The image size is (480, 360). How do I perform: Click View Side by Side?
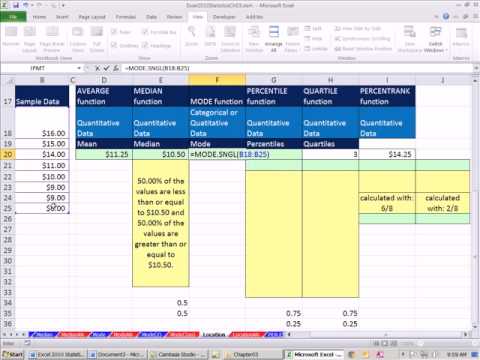coord(358,29)
